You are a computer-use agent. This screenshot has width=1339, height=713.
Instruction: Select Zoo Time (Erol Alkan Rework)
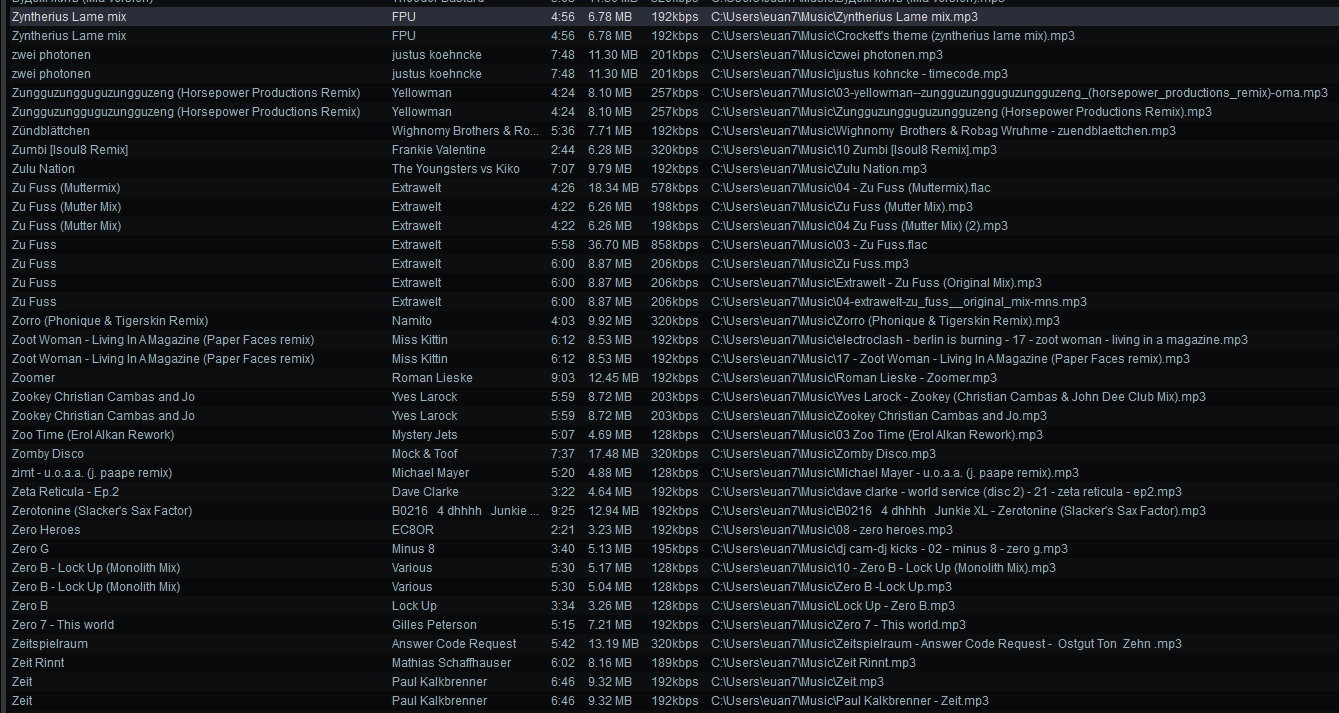point(93,435)
